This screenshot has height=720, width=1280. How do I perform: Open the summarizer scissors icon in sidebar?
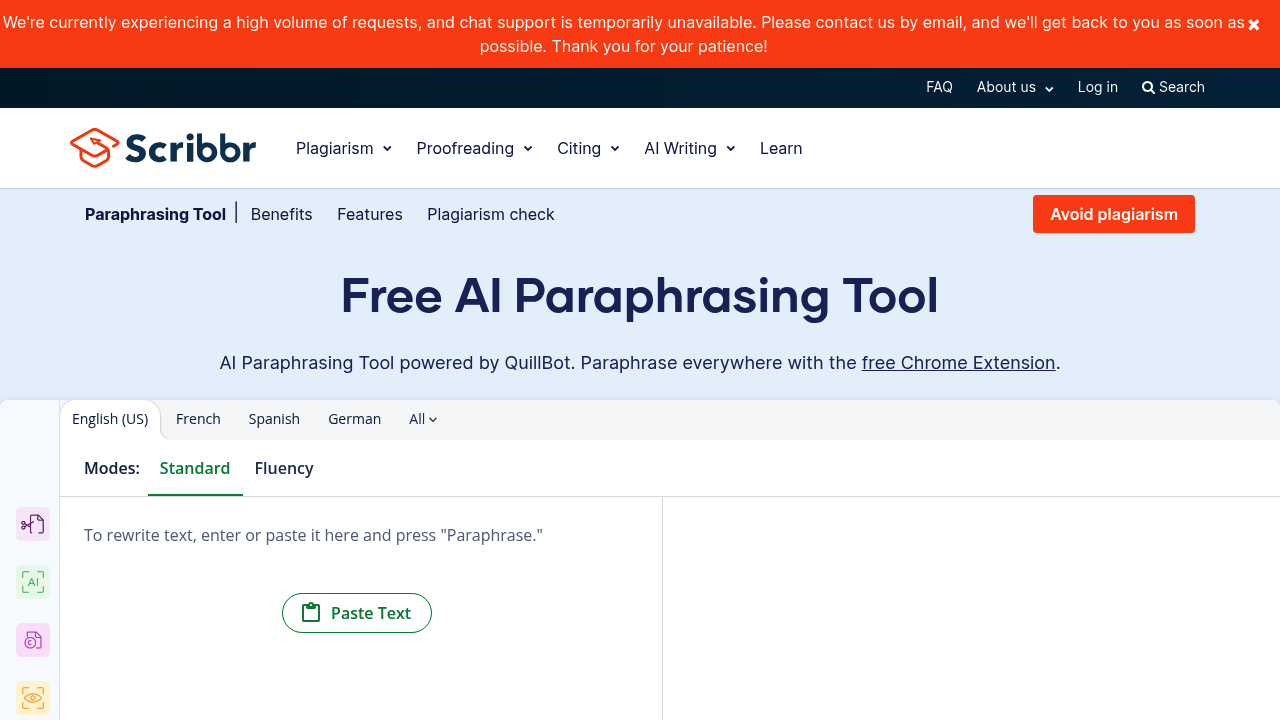pyautogui.click(x=33, y=524)
